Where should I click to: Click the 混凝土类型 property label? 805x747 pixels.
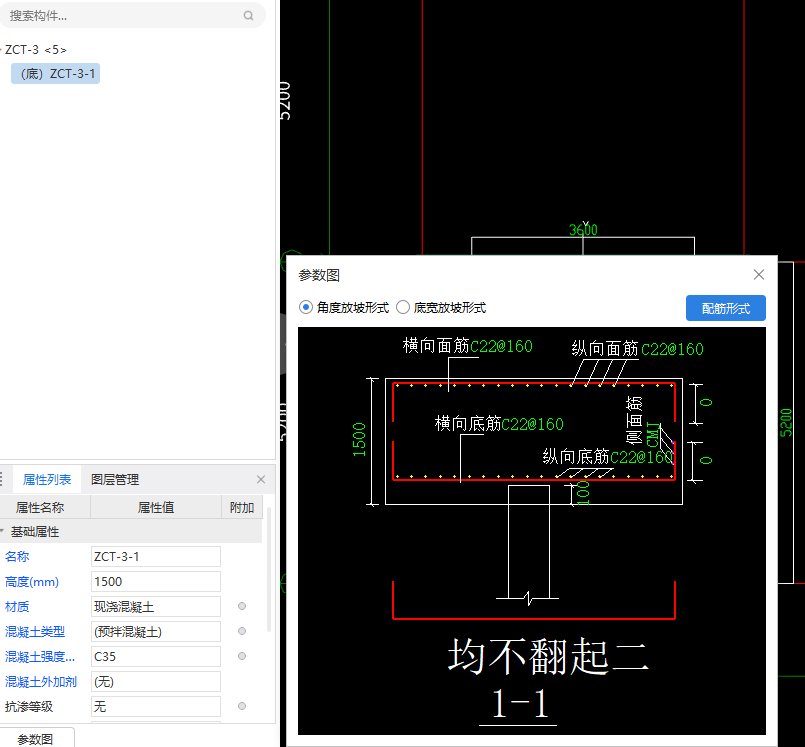point(35,631)
